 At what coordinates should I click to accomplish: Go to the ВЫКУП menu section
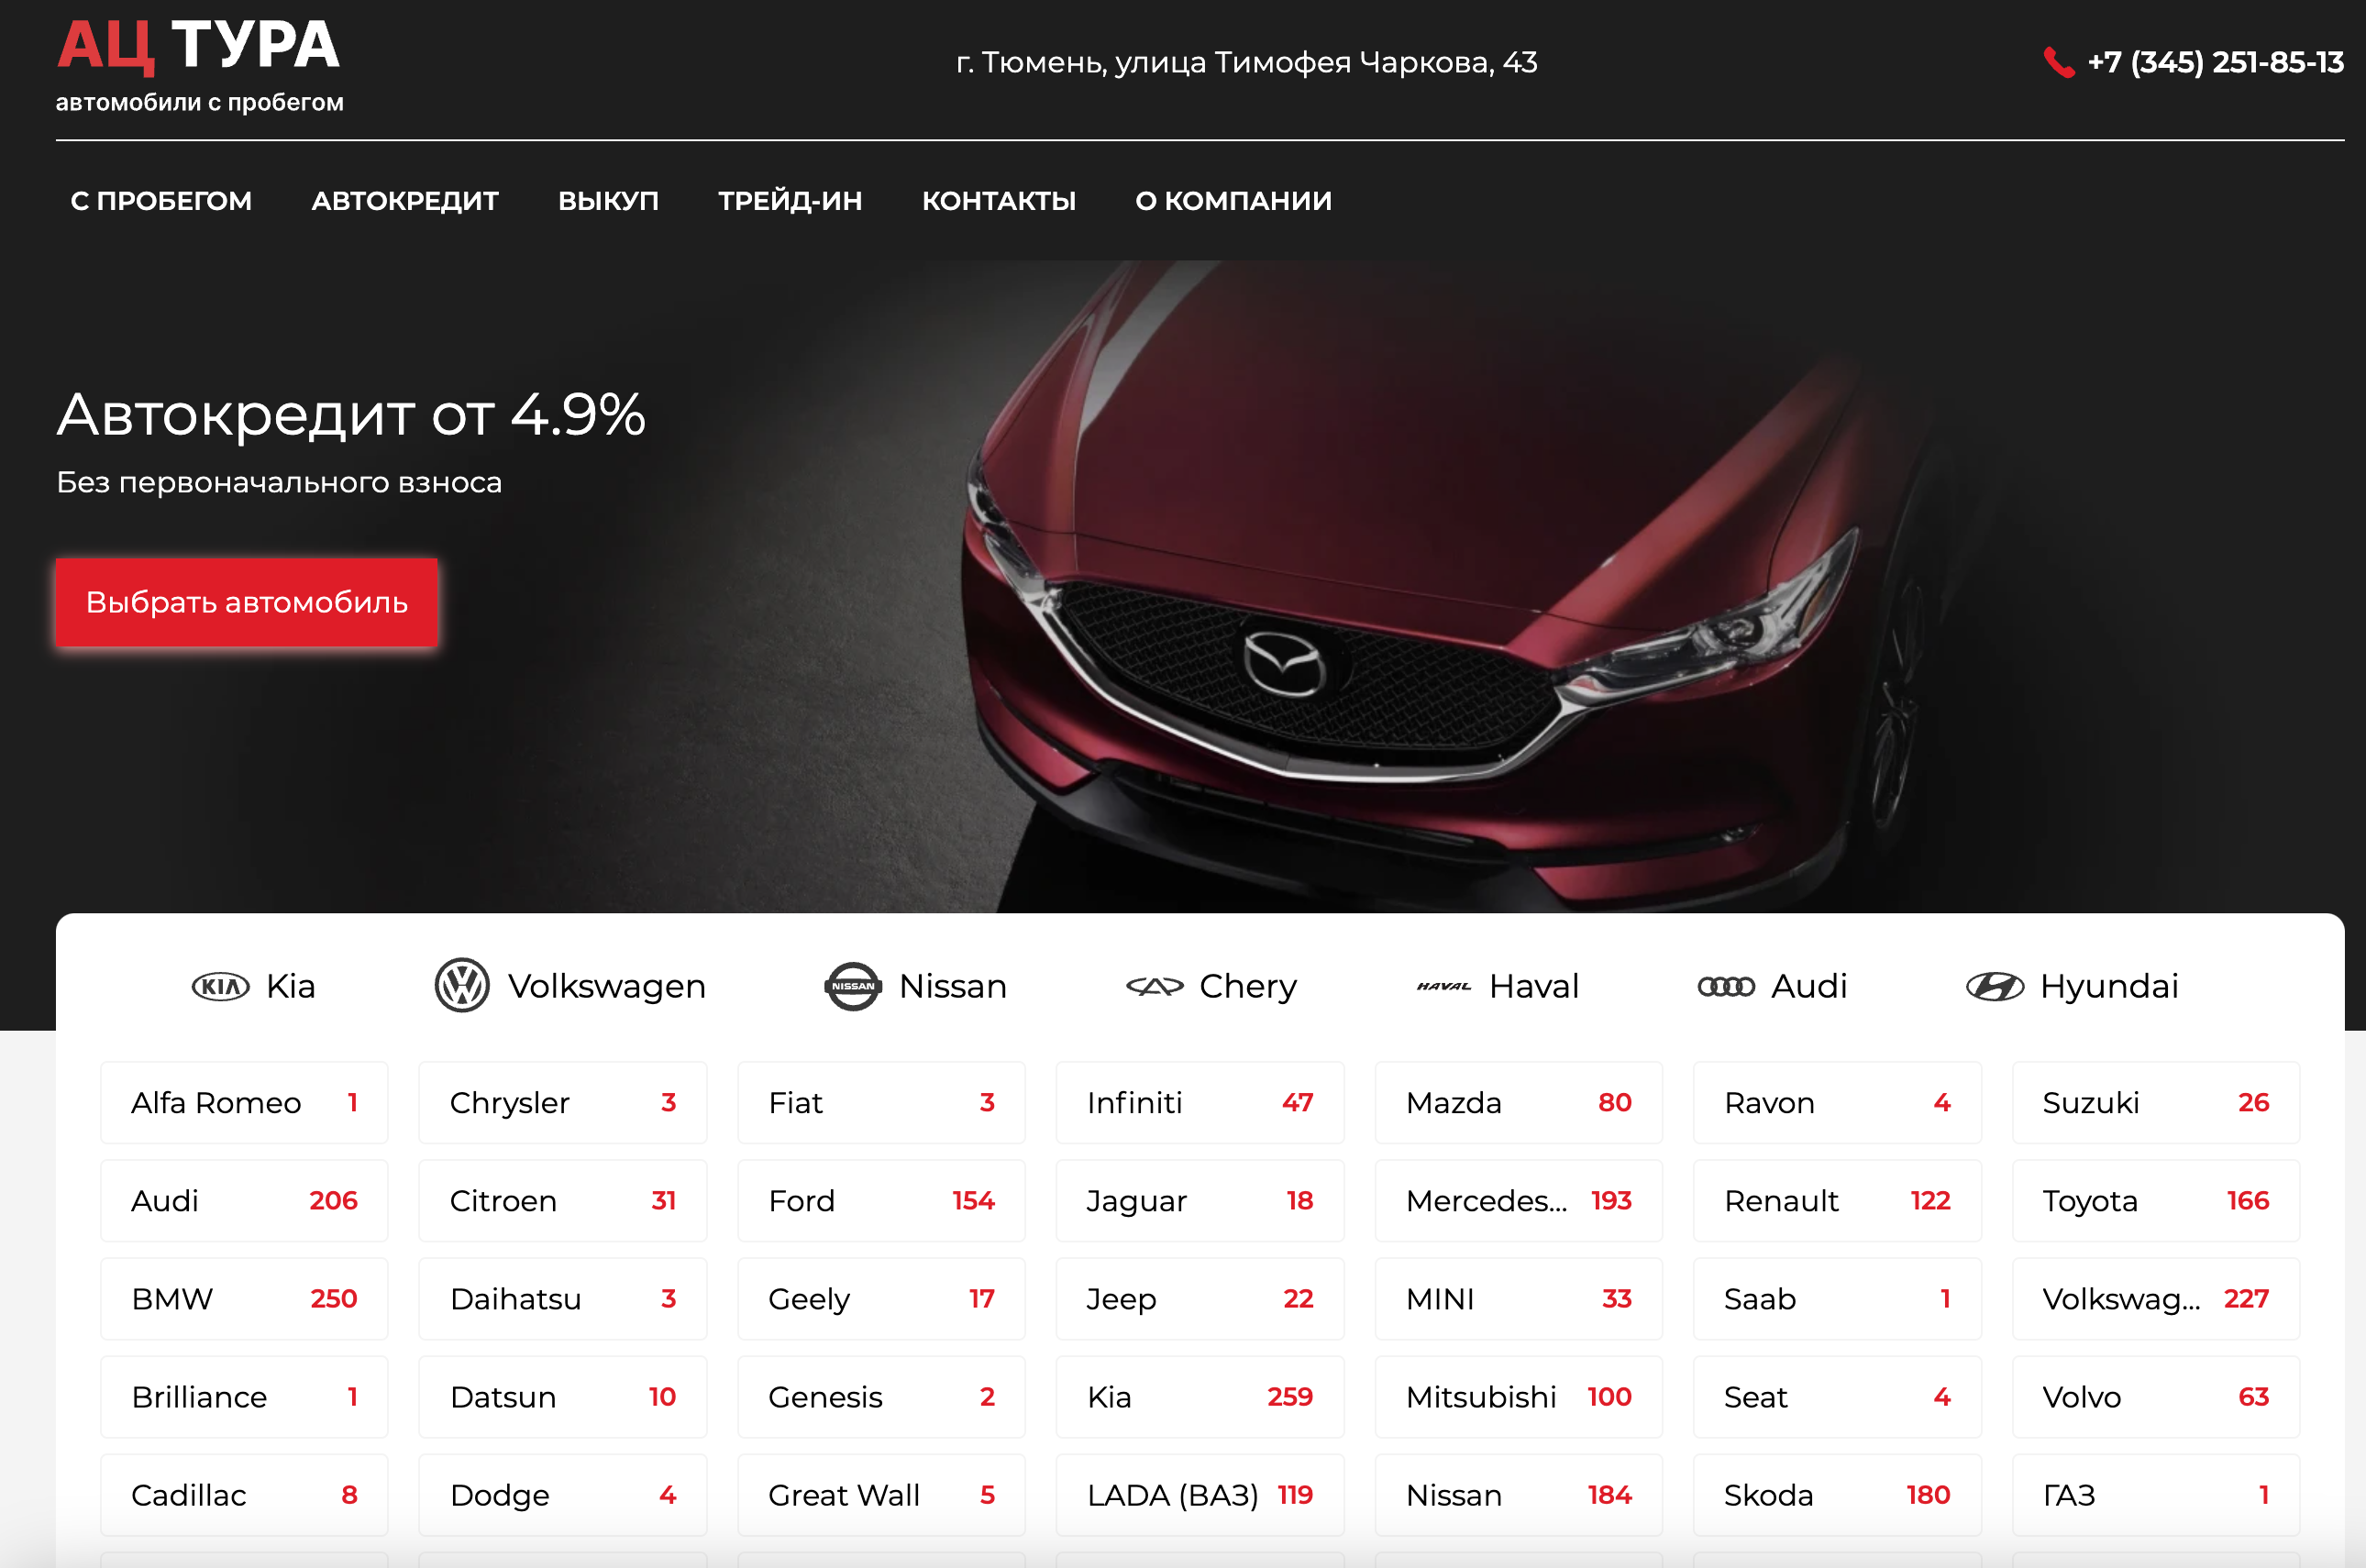(608, 201)
